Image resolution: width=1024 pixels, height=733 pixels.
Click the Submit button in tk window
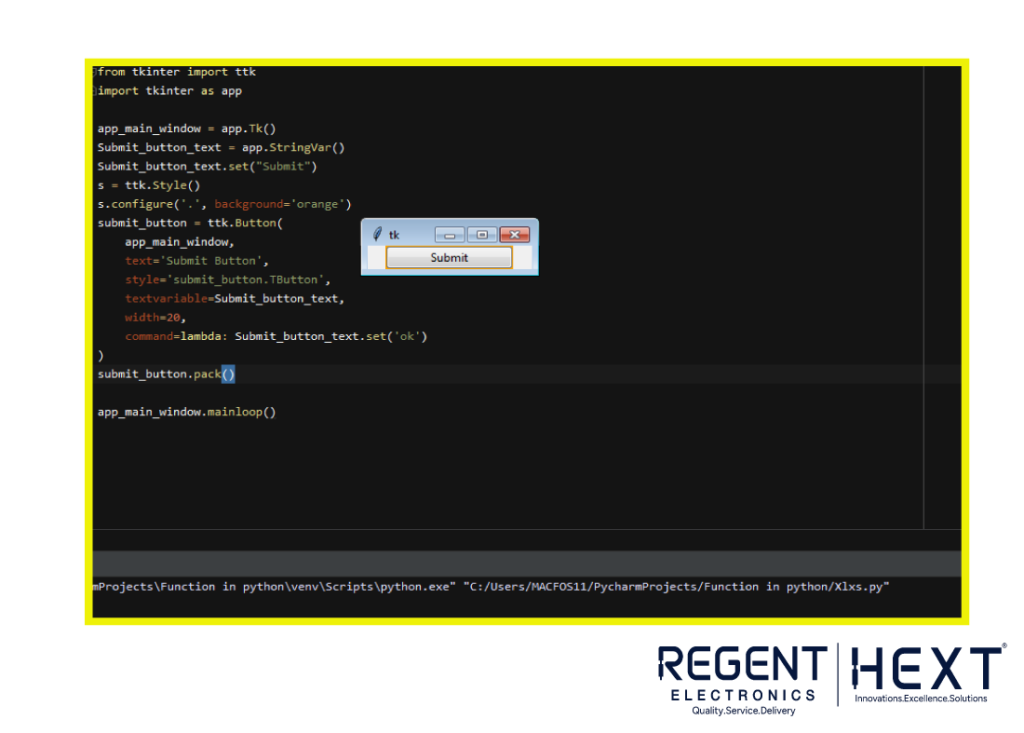click(449, 257)
